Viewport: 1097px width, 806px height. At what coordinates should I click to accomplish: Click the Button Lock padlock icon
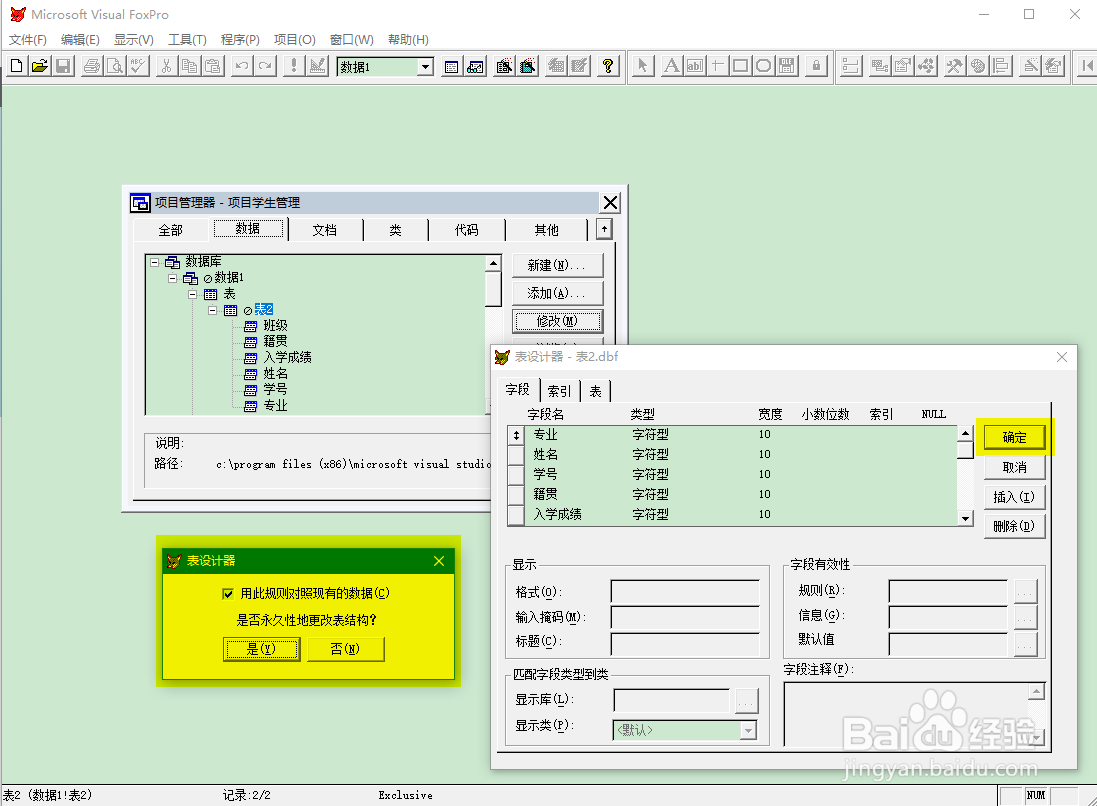click(x=816, y=66)
